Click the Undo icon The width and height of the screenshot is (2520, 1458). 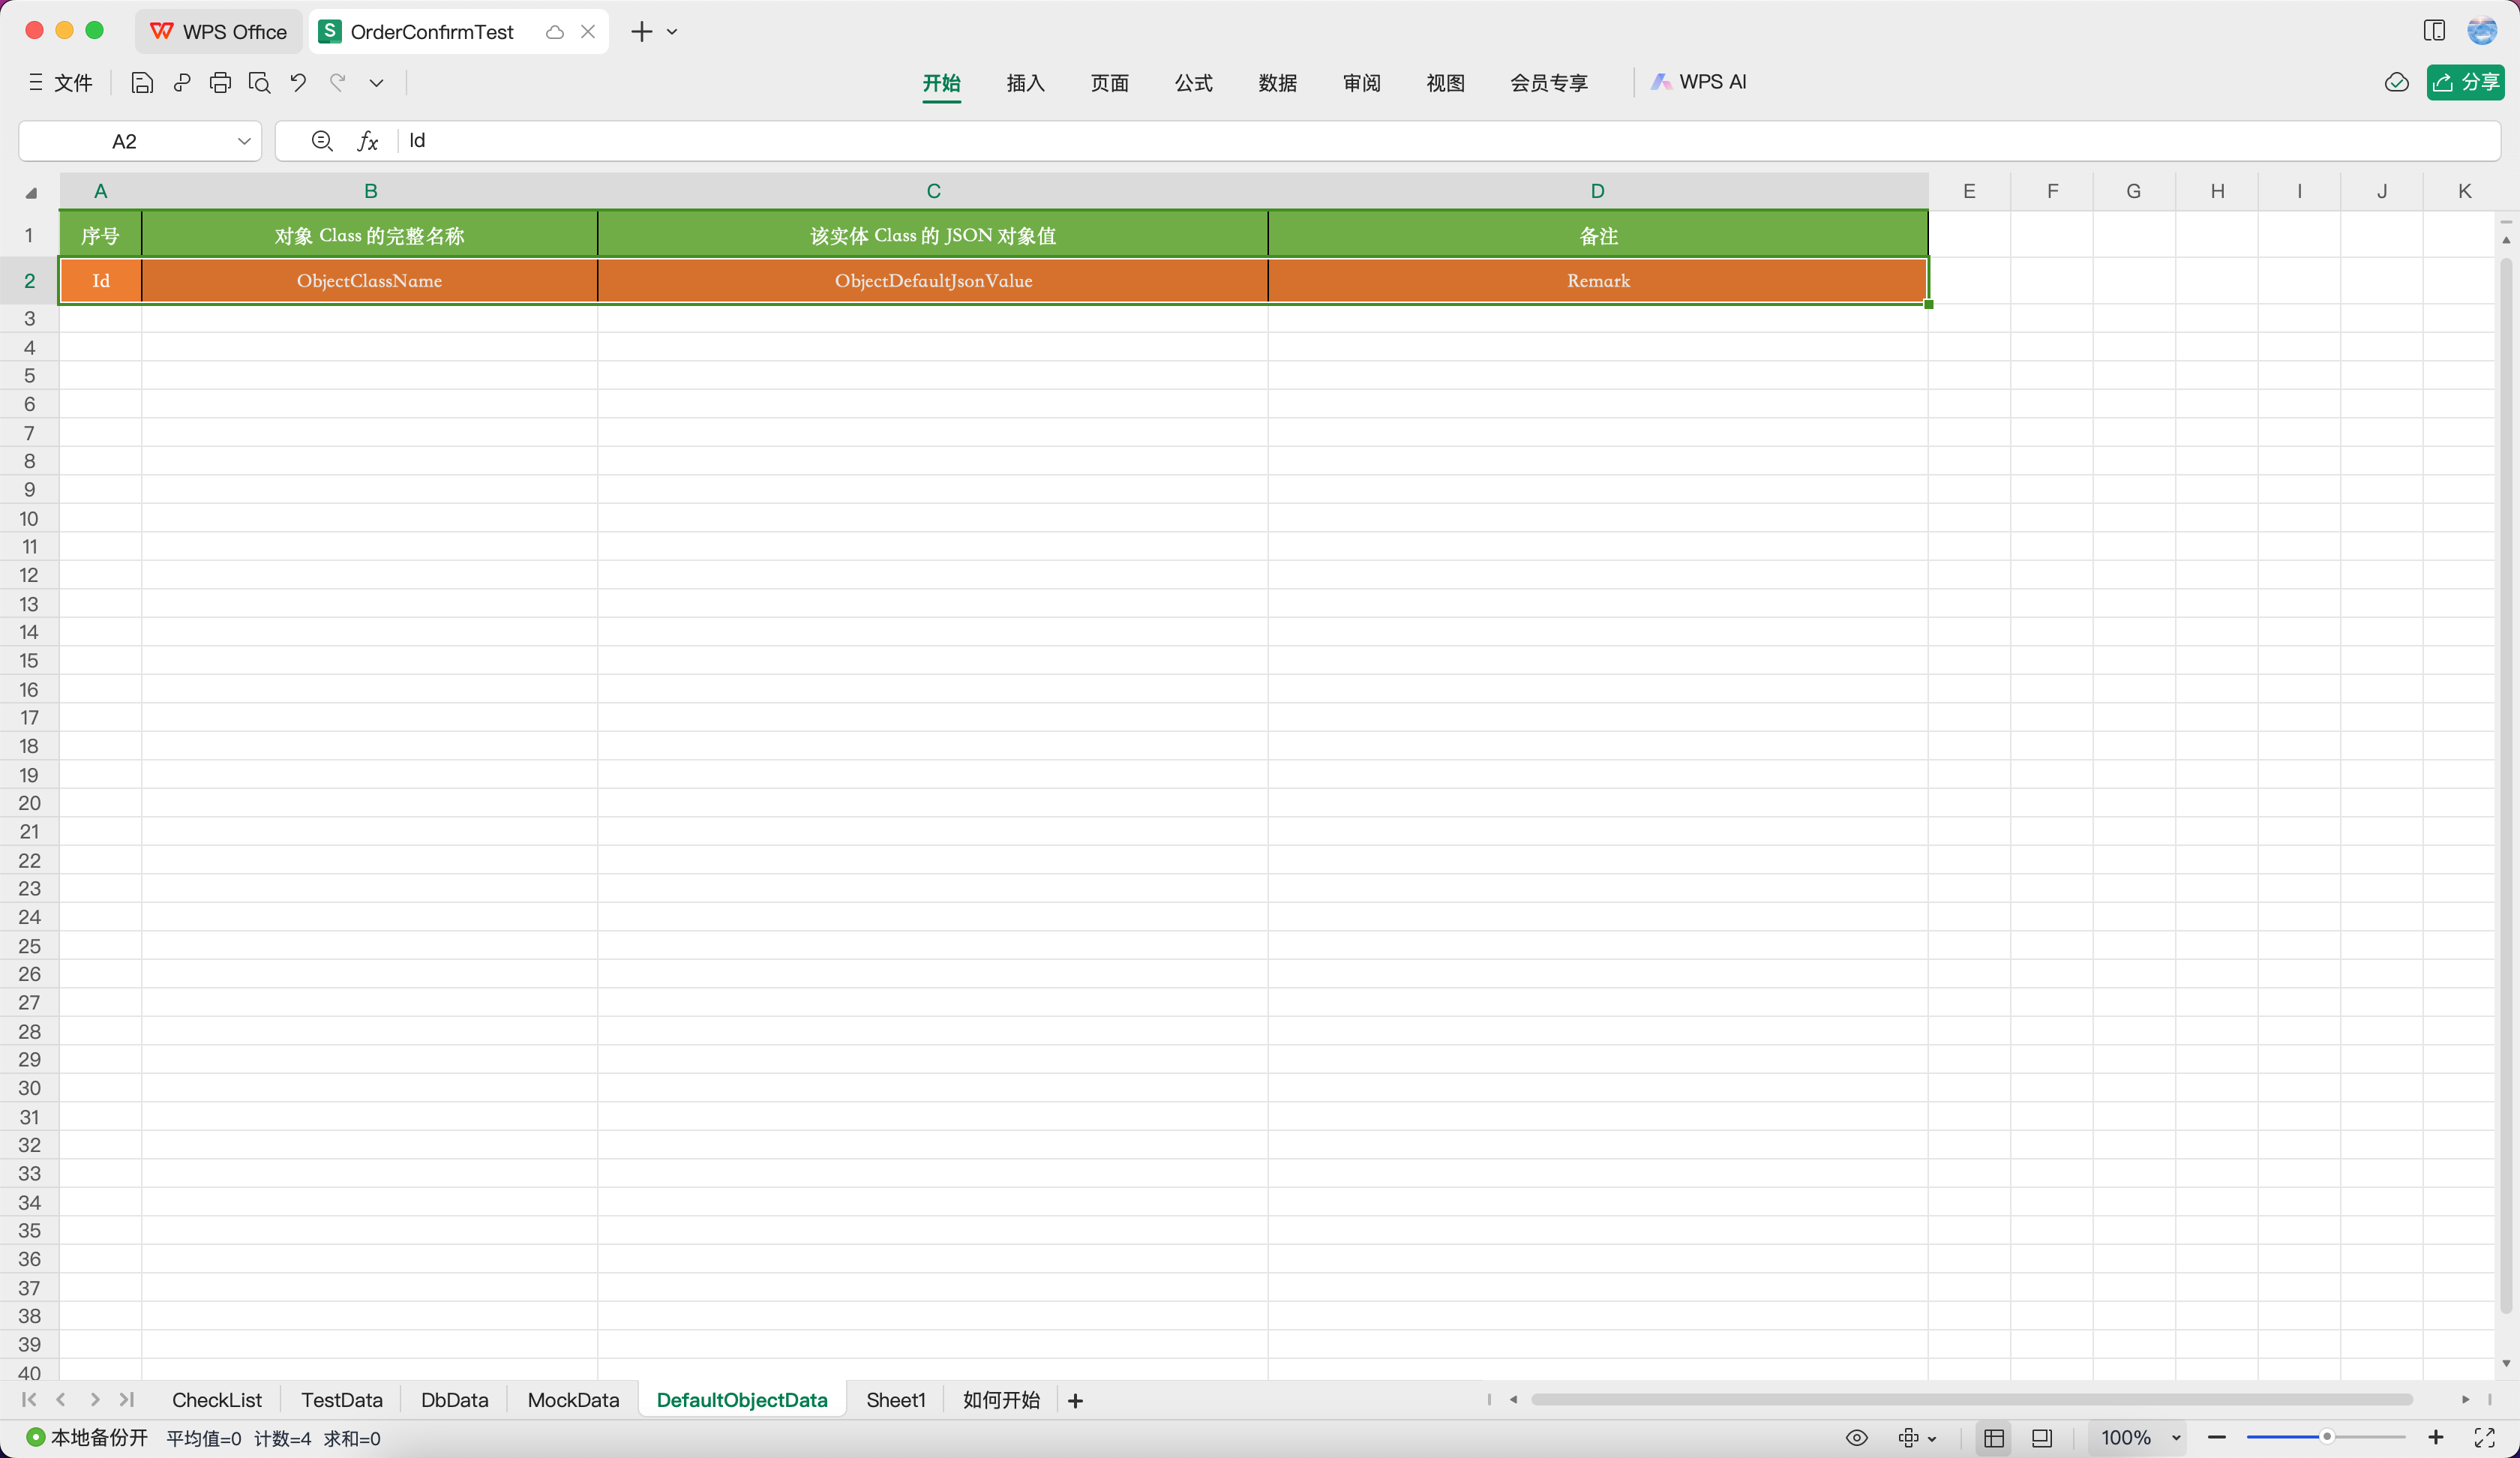point(297,82)
